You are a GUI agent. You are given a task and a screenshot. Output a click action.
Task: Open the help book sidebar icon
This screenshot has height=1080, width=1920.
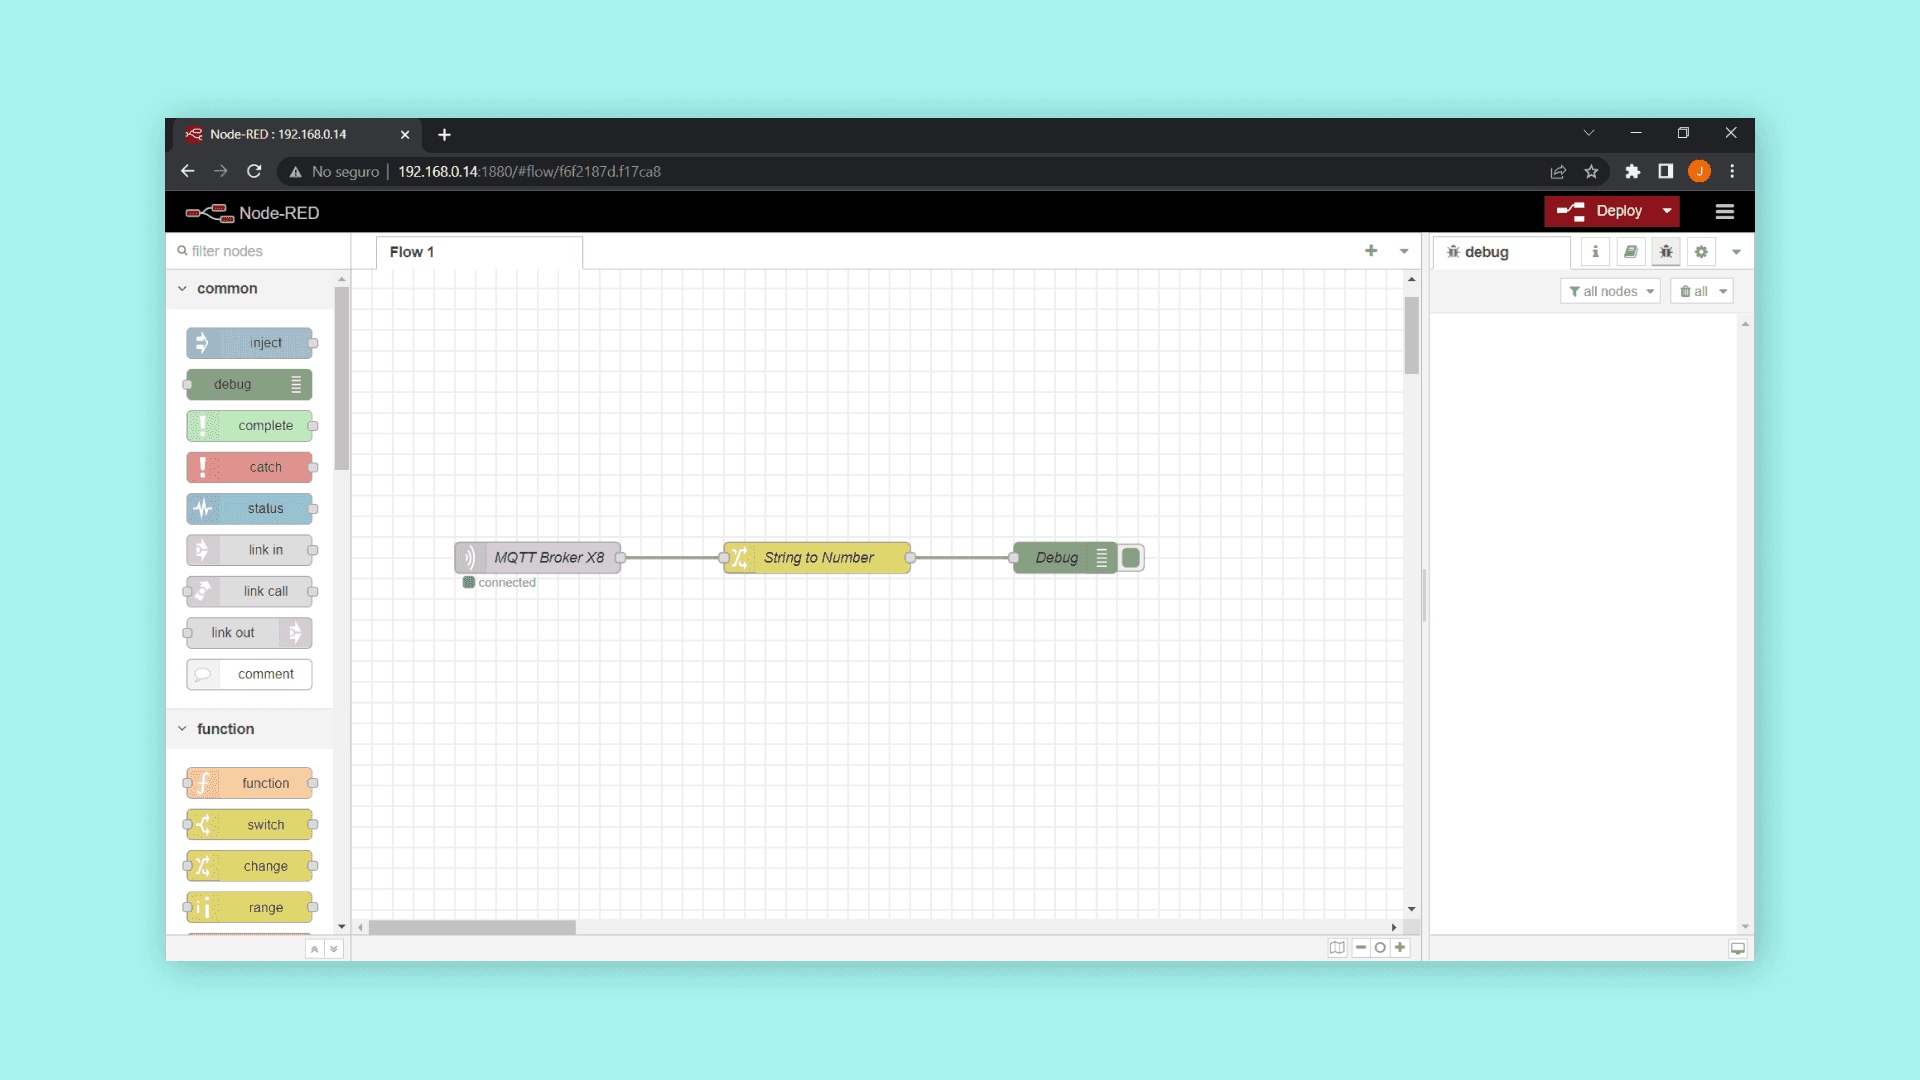(x=1630, y=252)
